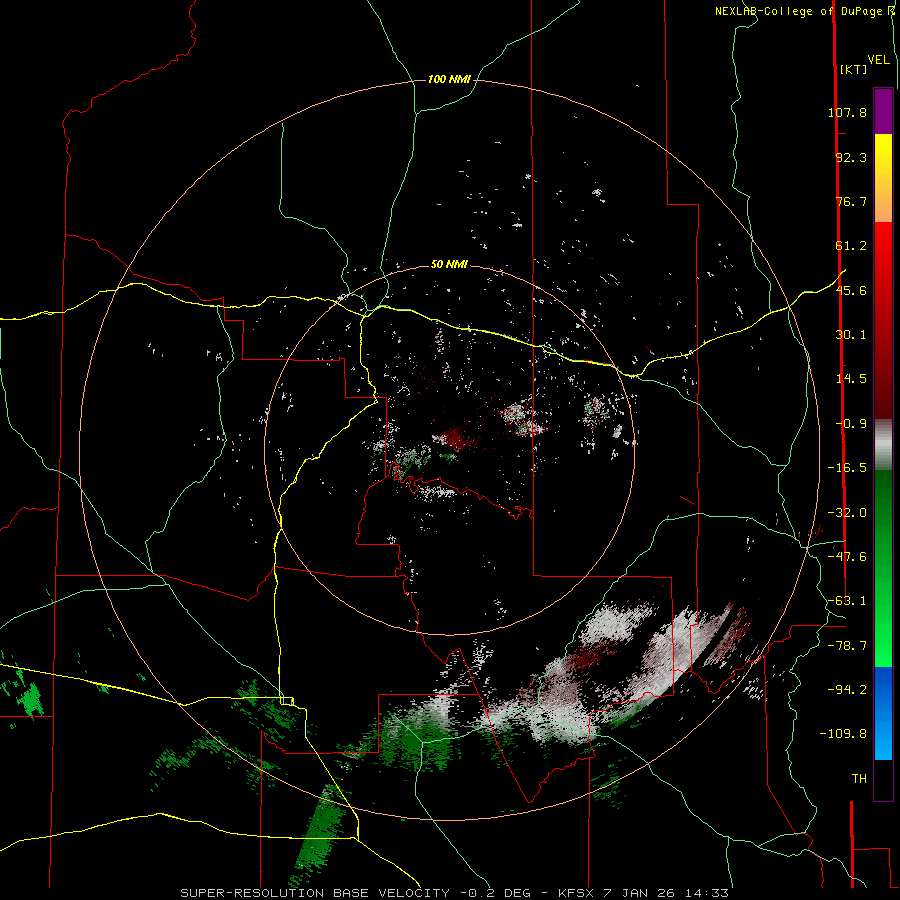The image size is (900, 900).
Task: Click the 76.7 legend value
Action: 851,201
